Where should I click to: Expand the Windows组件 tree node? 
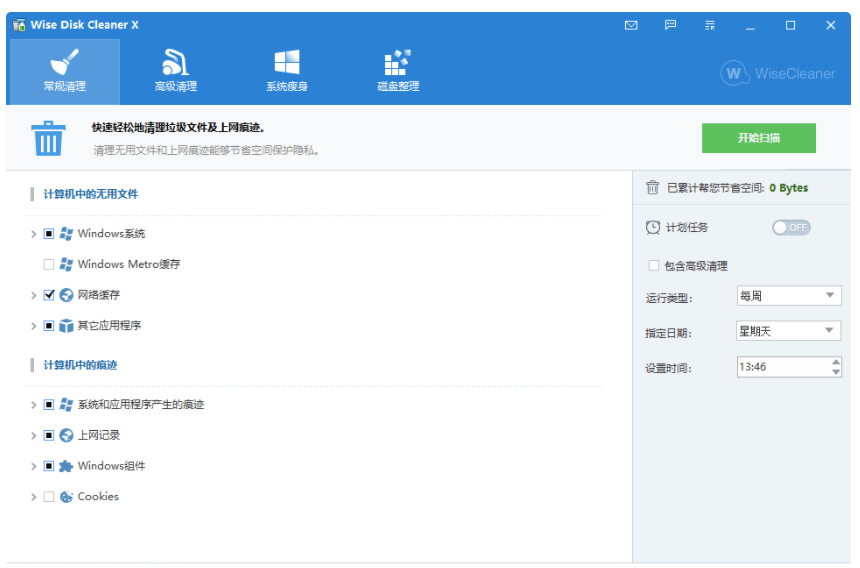pyautogui.click(x=33, y=467)
